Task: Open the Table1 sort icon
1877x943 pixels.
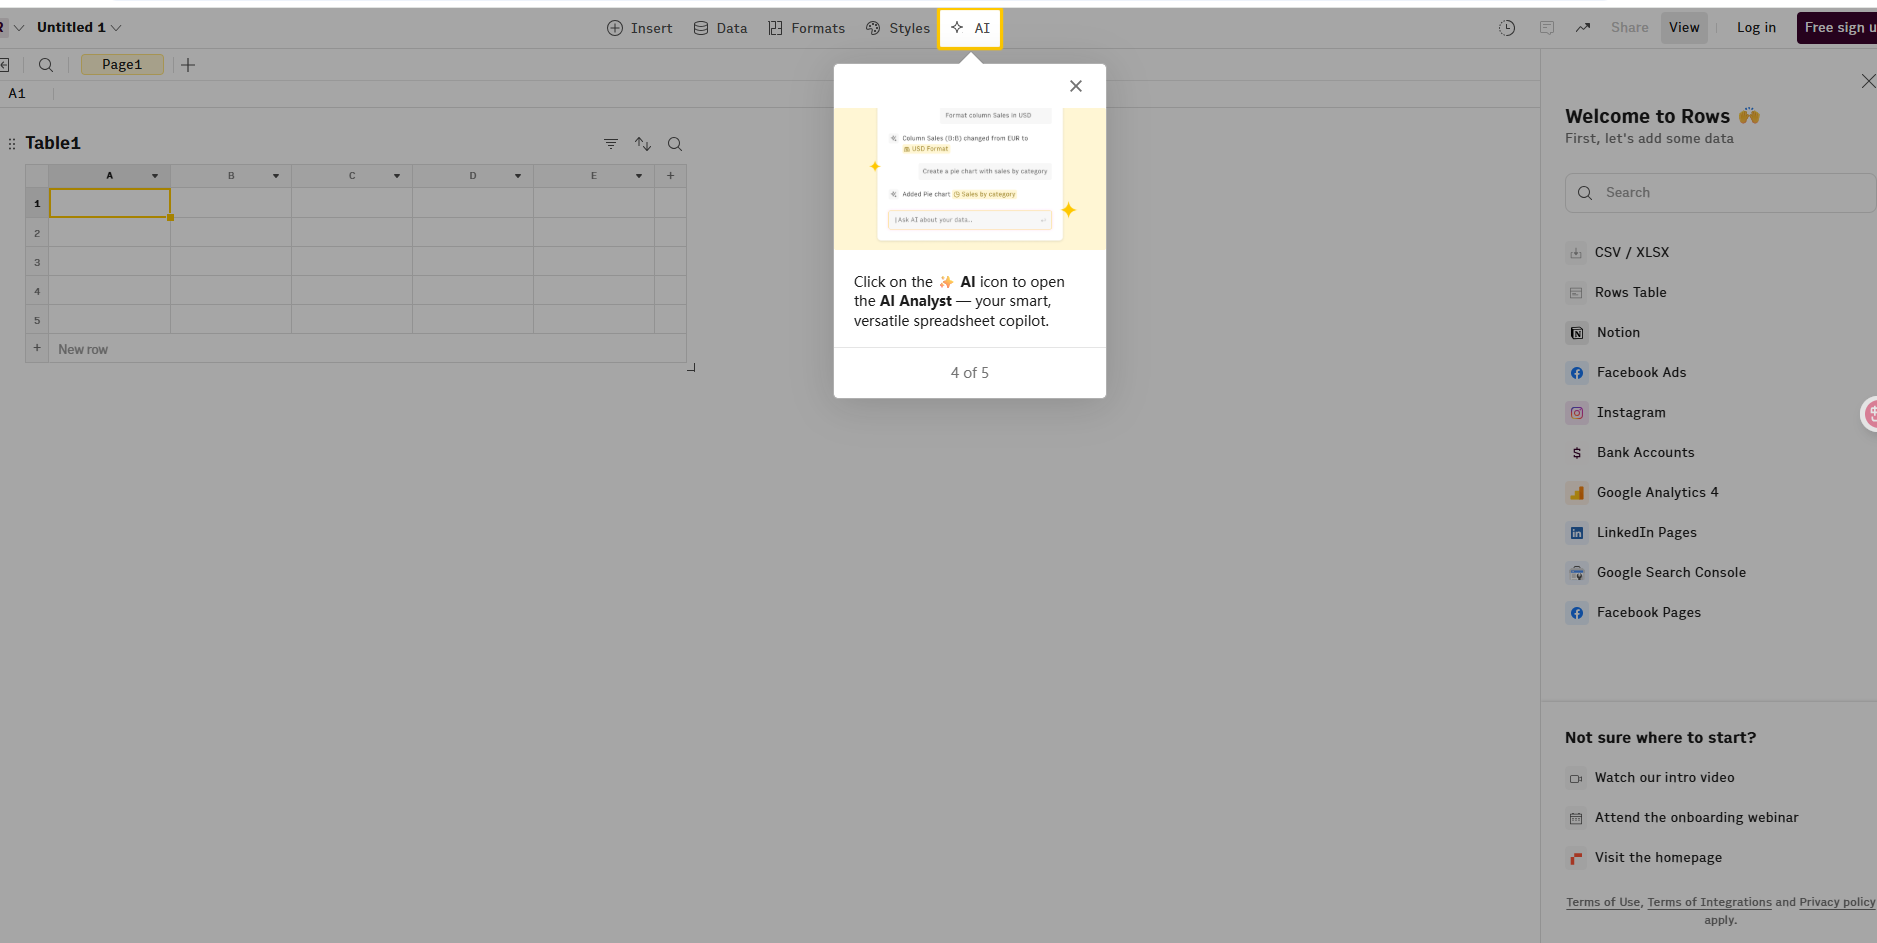Action: tap(643, 144)
